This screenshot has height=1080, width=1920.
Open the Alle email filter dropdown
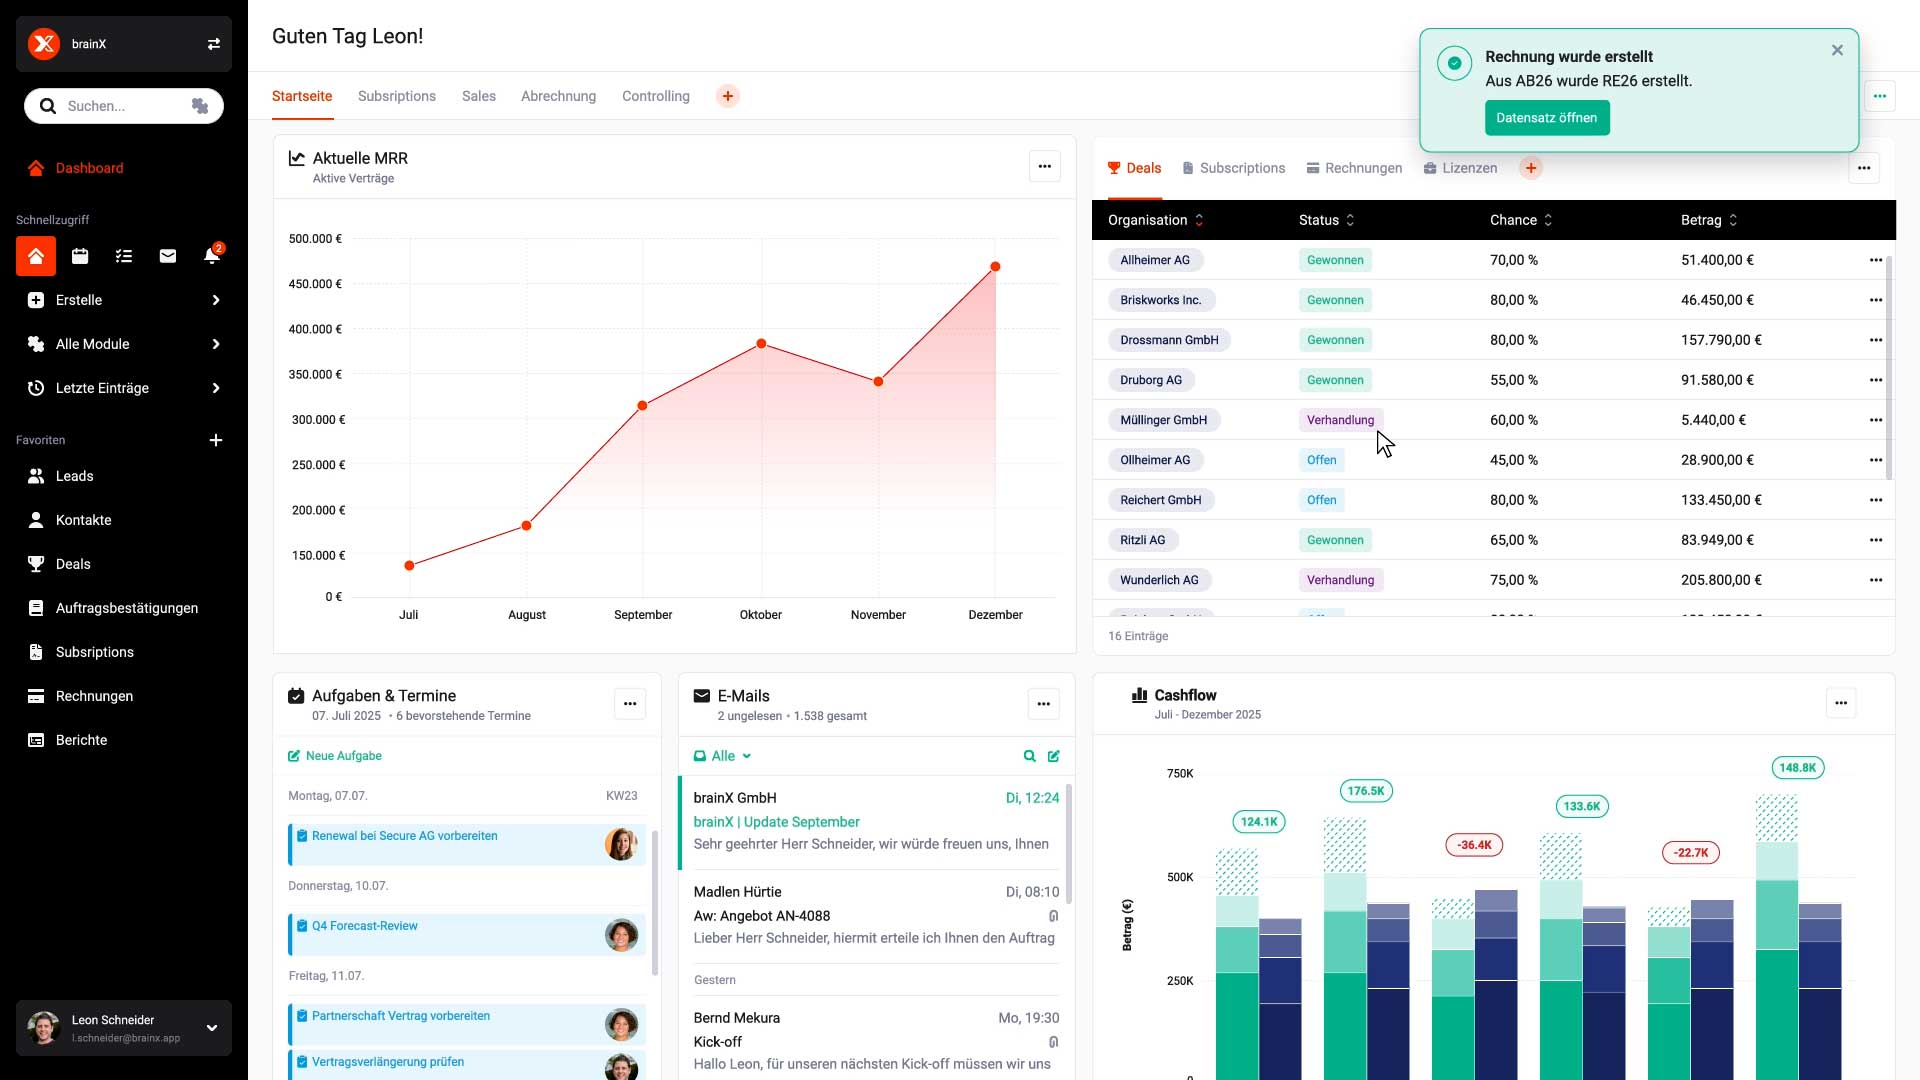(724, 756)
